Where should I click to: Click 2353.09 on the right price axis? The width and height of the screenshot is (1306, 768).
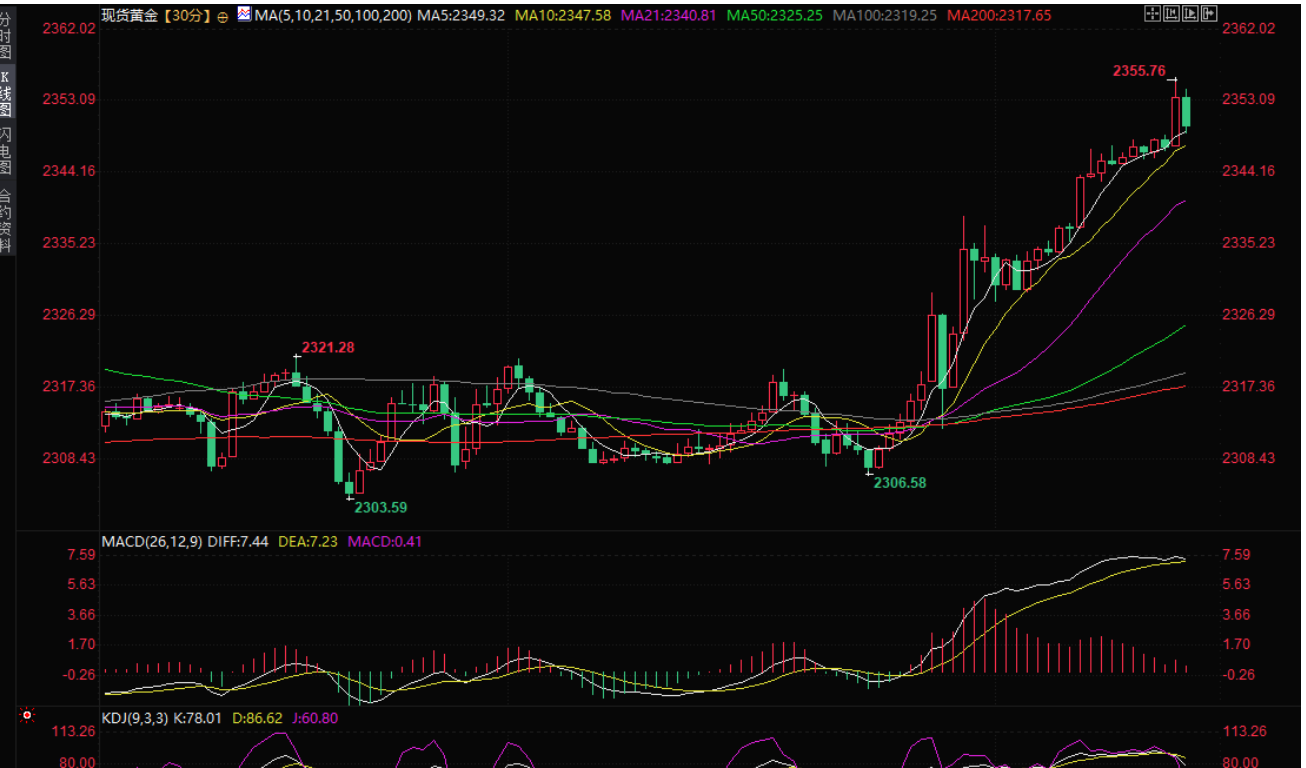[1249, 99]
